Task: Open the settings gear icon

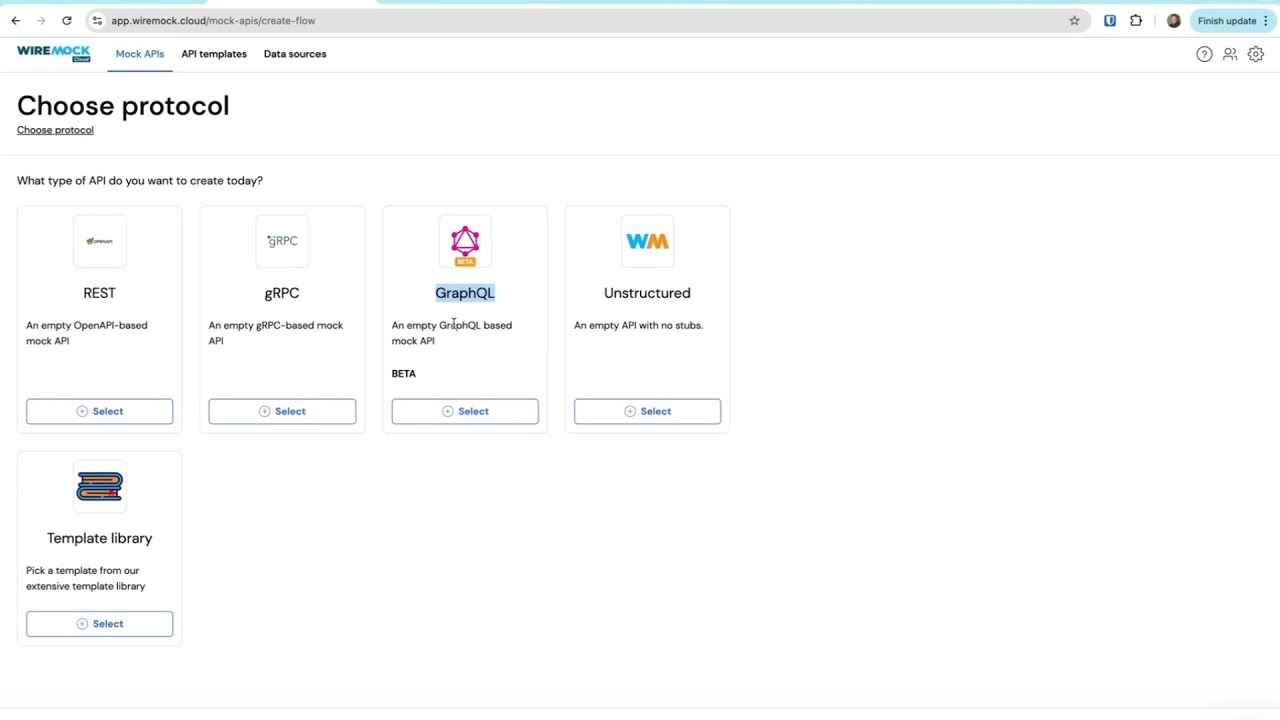Action: click(1256, 54)
